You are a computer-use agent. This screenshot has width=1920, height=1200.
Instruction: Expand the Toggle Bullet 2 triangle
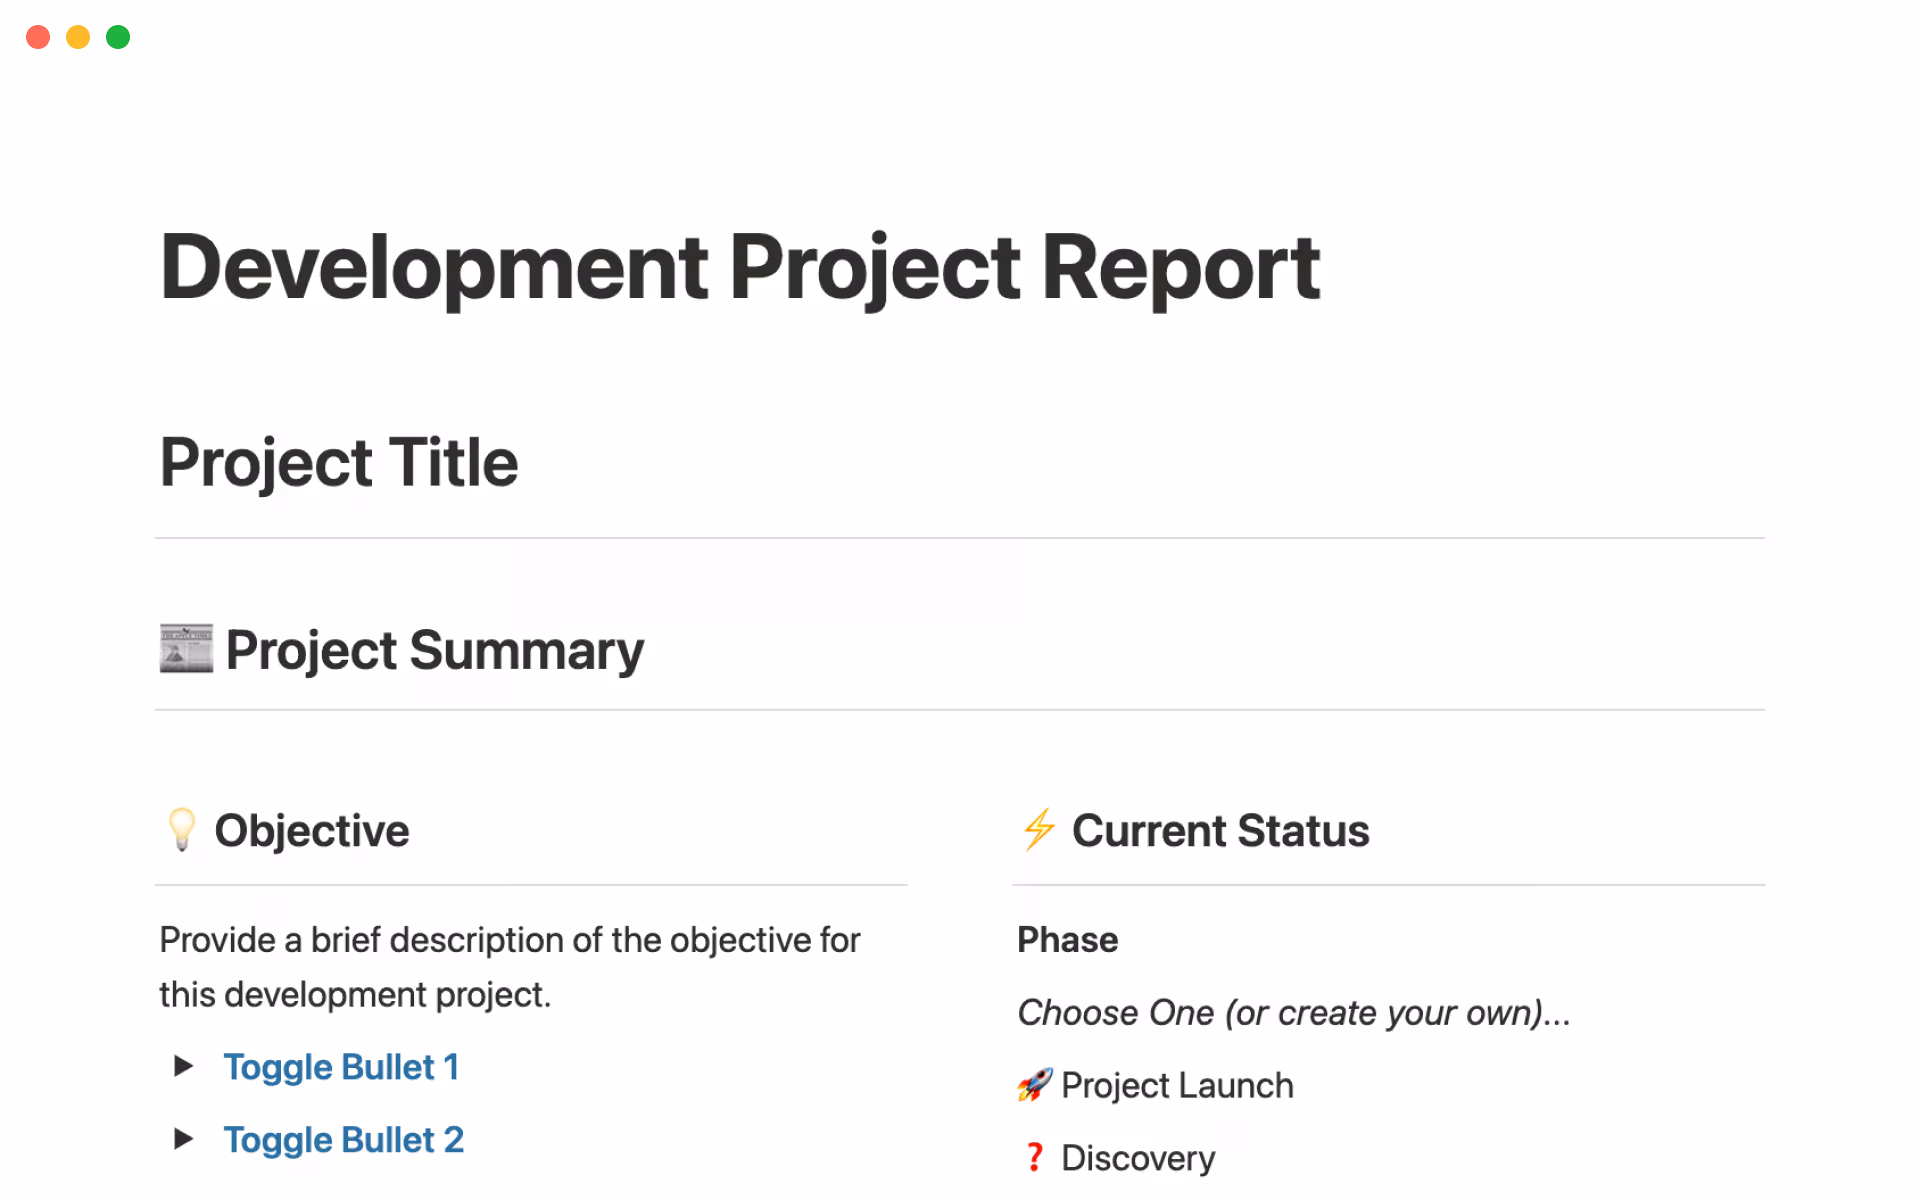(x=183, y=1139)
